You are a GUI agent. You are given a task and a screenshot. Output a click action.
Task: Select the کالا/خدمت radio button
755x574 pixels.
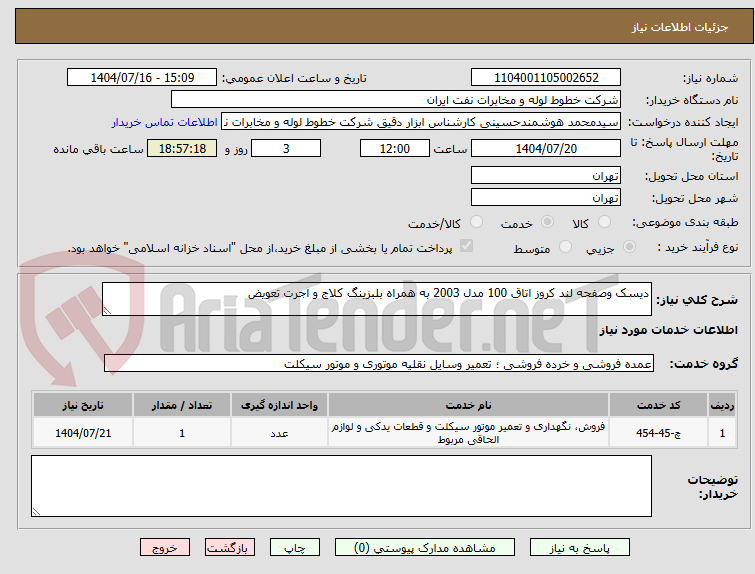(x=476, y=222)
